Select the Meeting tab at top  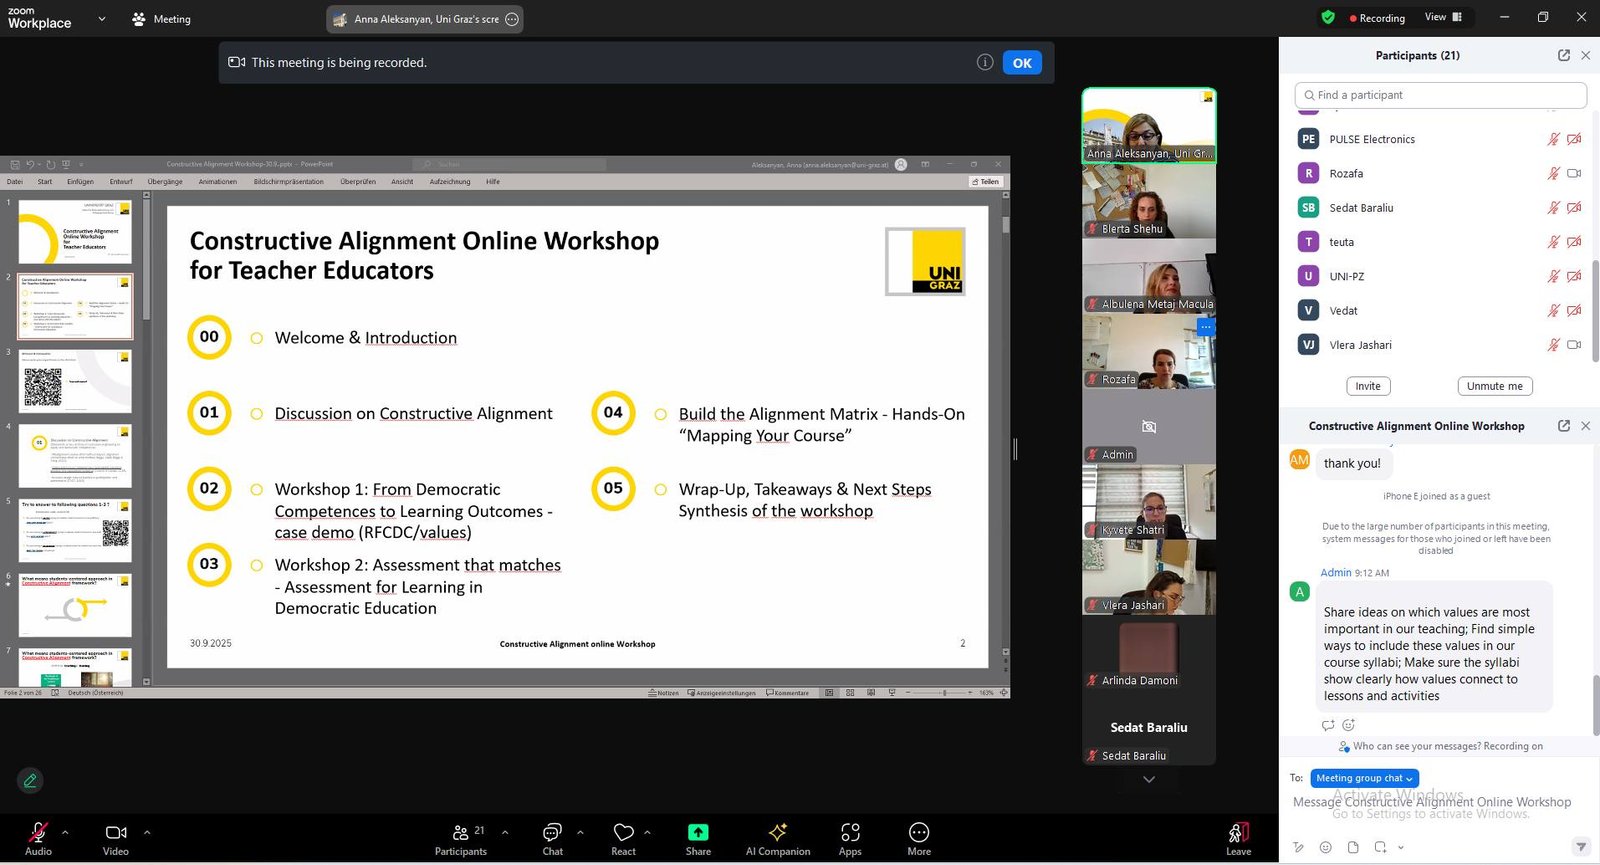pyautogui.click(x=161, y=19)
